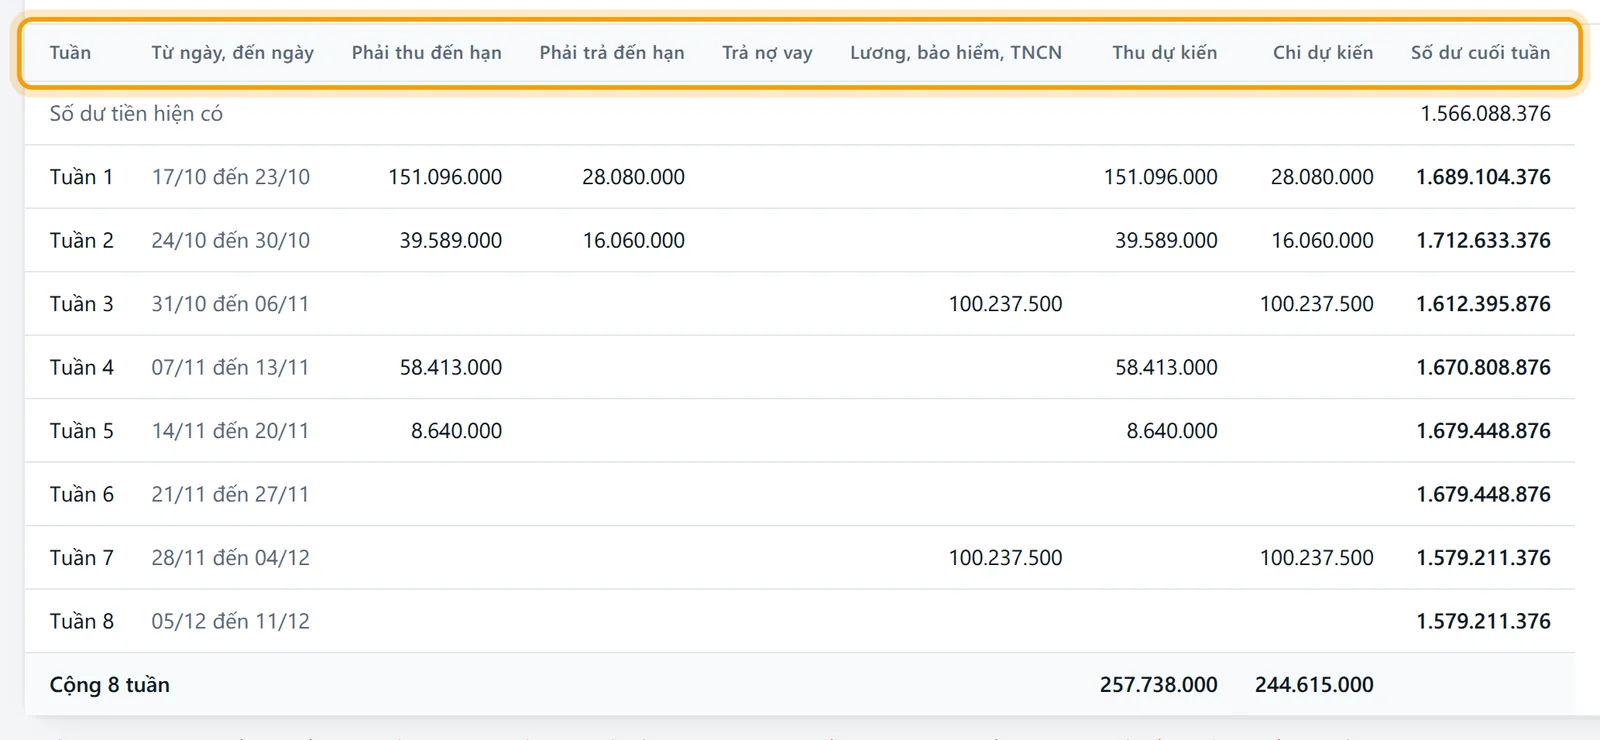
Task: Select 58.413.000 in the Phải thu đến hạn column
Action: [451, 368]
